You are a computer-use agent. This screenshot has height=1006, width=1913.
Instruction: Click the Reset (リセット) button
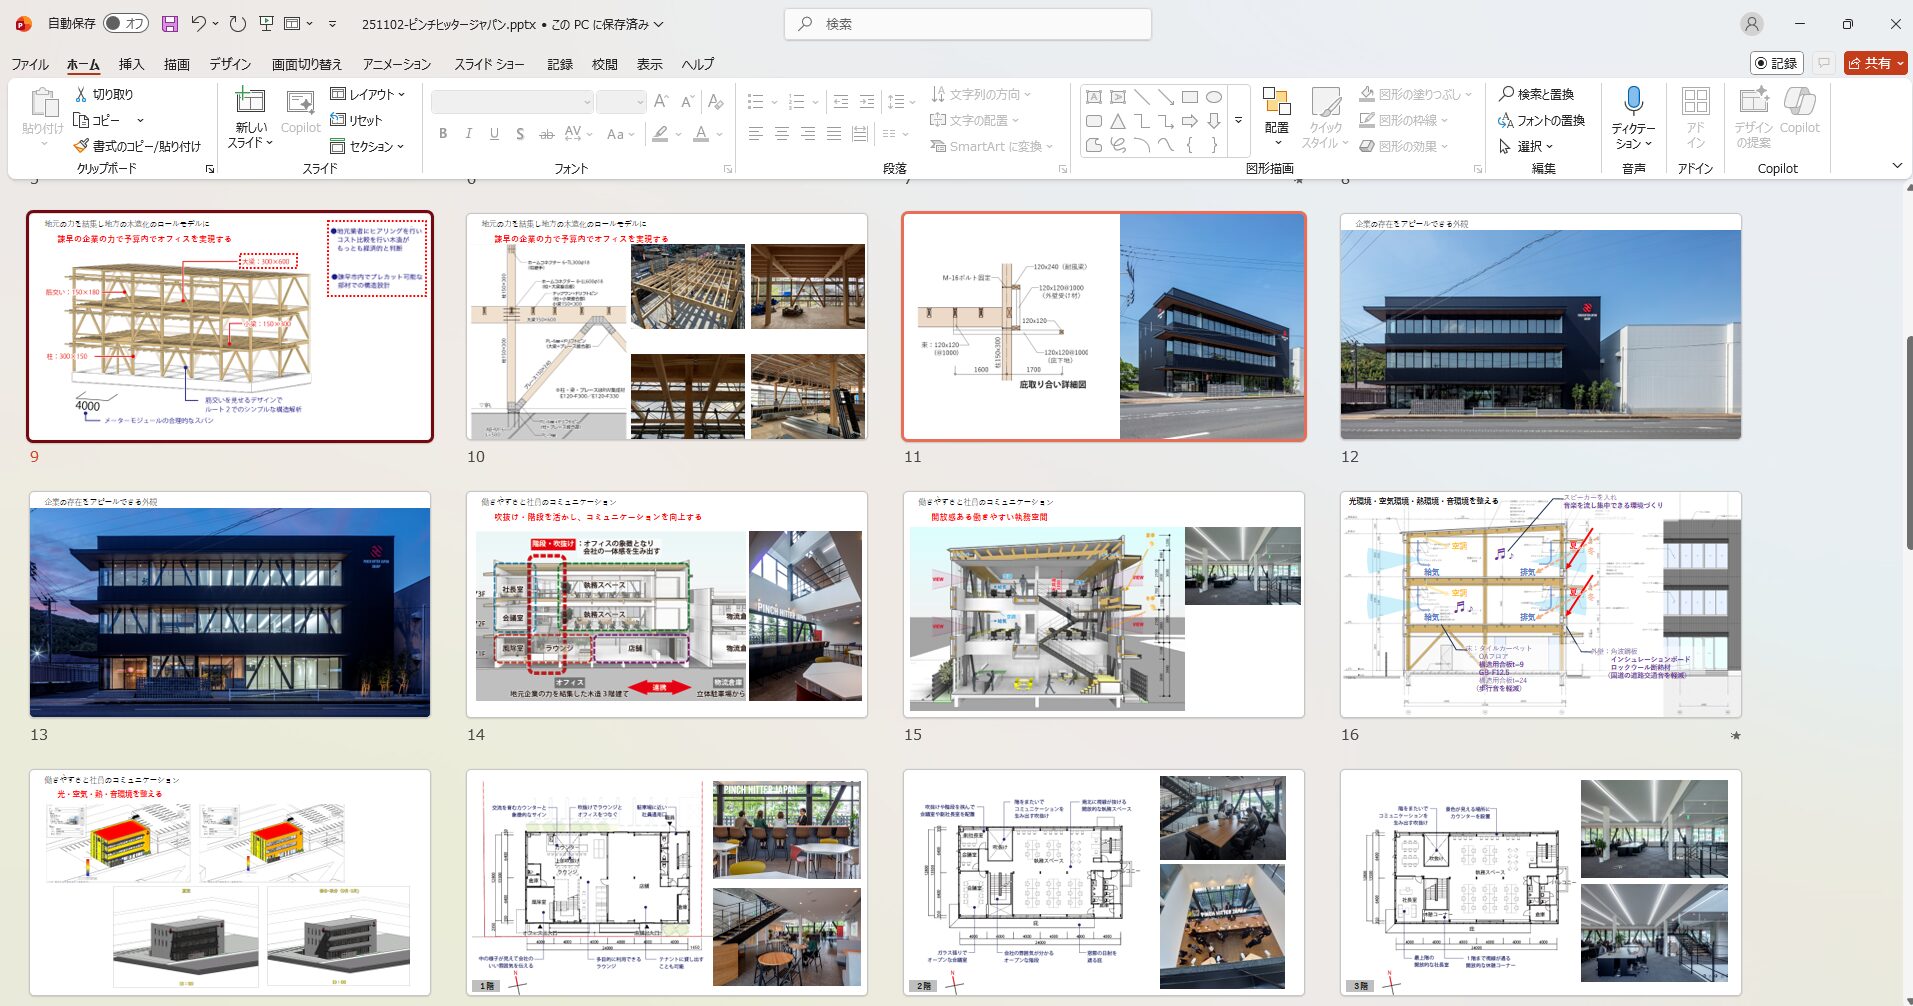[x=357, y=120]
